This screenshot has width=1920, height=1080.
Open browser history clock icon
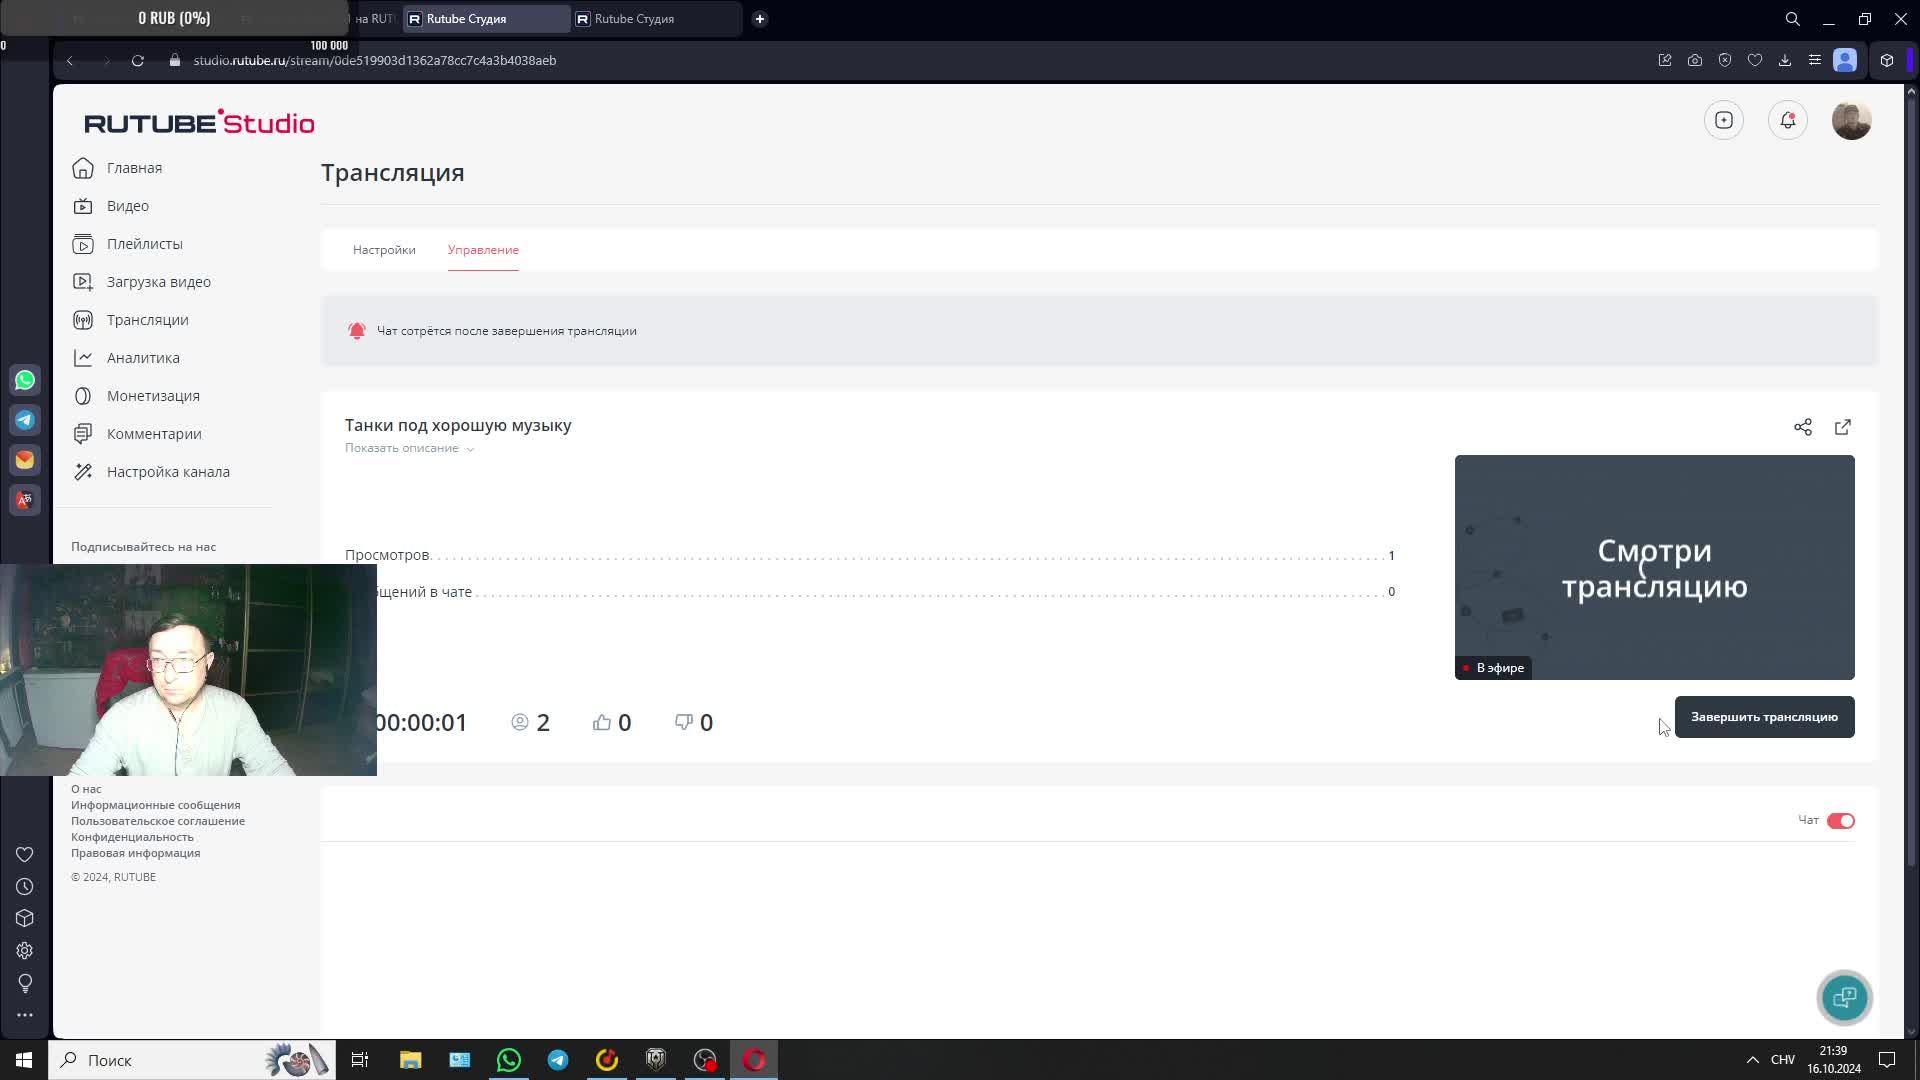click(x=25, y=887)
